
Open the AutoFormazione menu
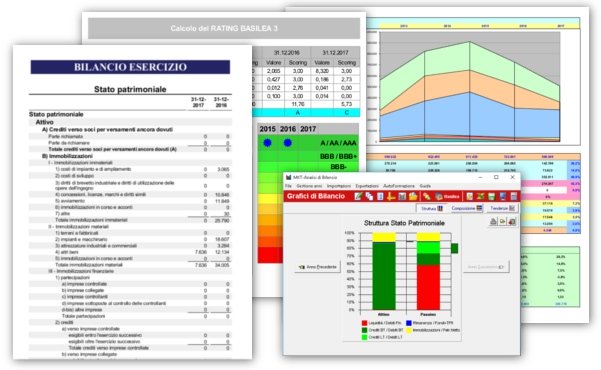point(399,186)
